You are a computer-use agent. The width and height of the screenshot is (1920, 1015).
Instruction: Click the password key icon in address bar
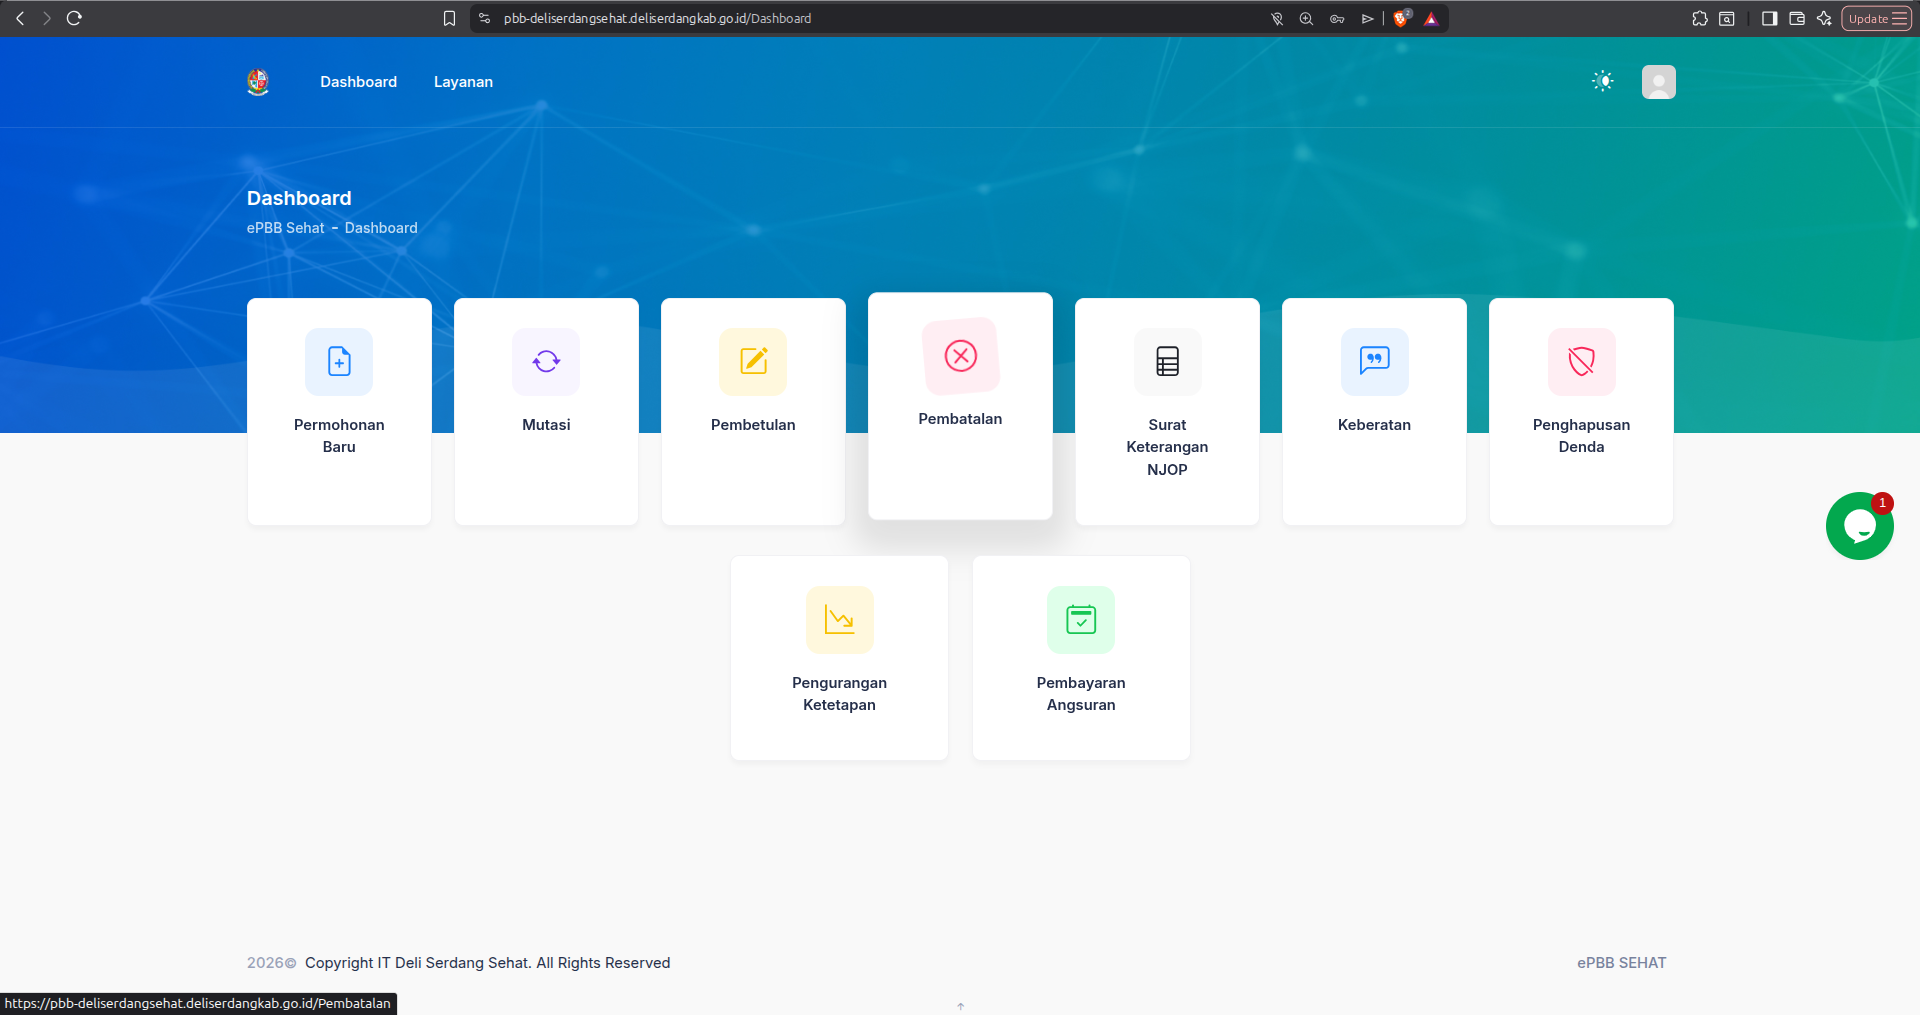pyautogui.click(x=1337, y=18)
